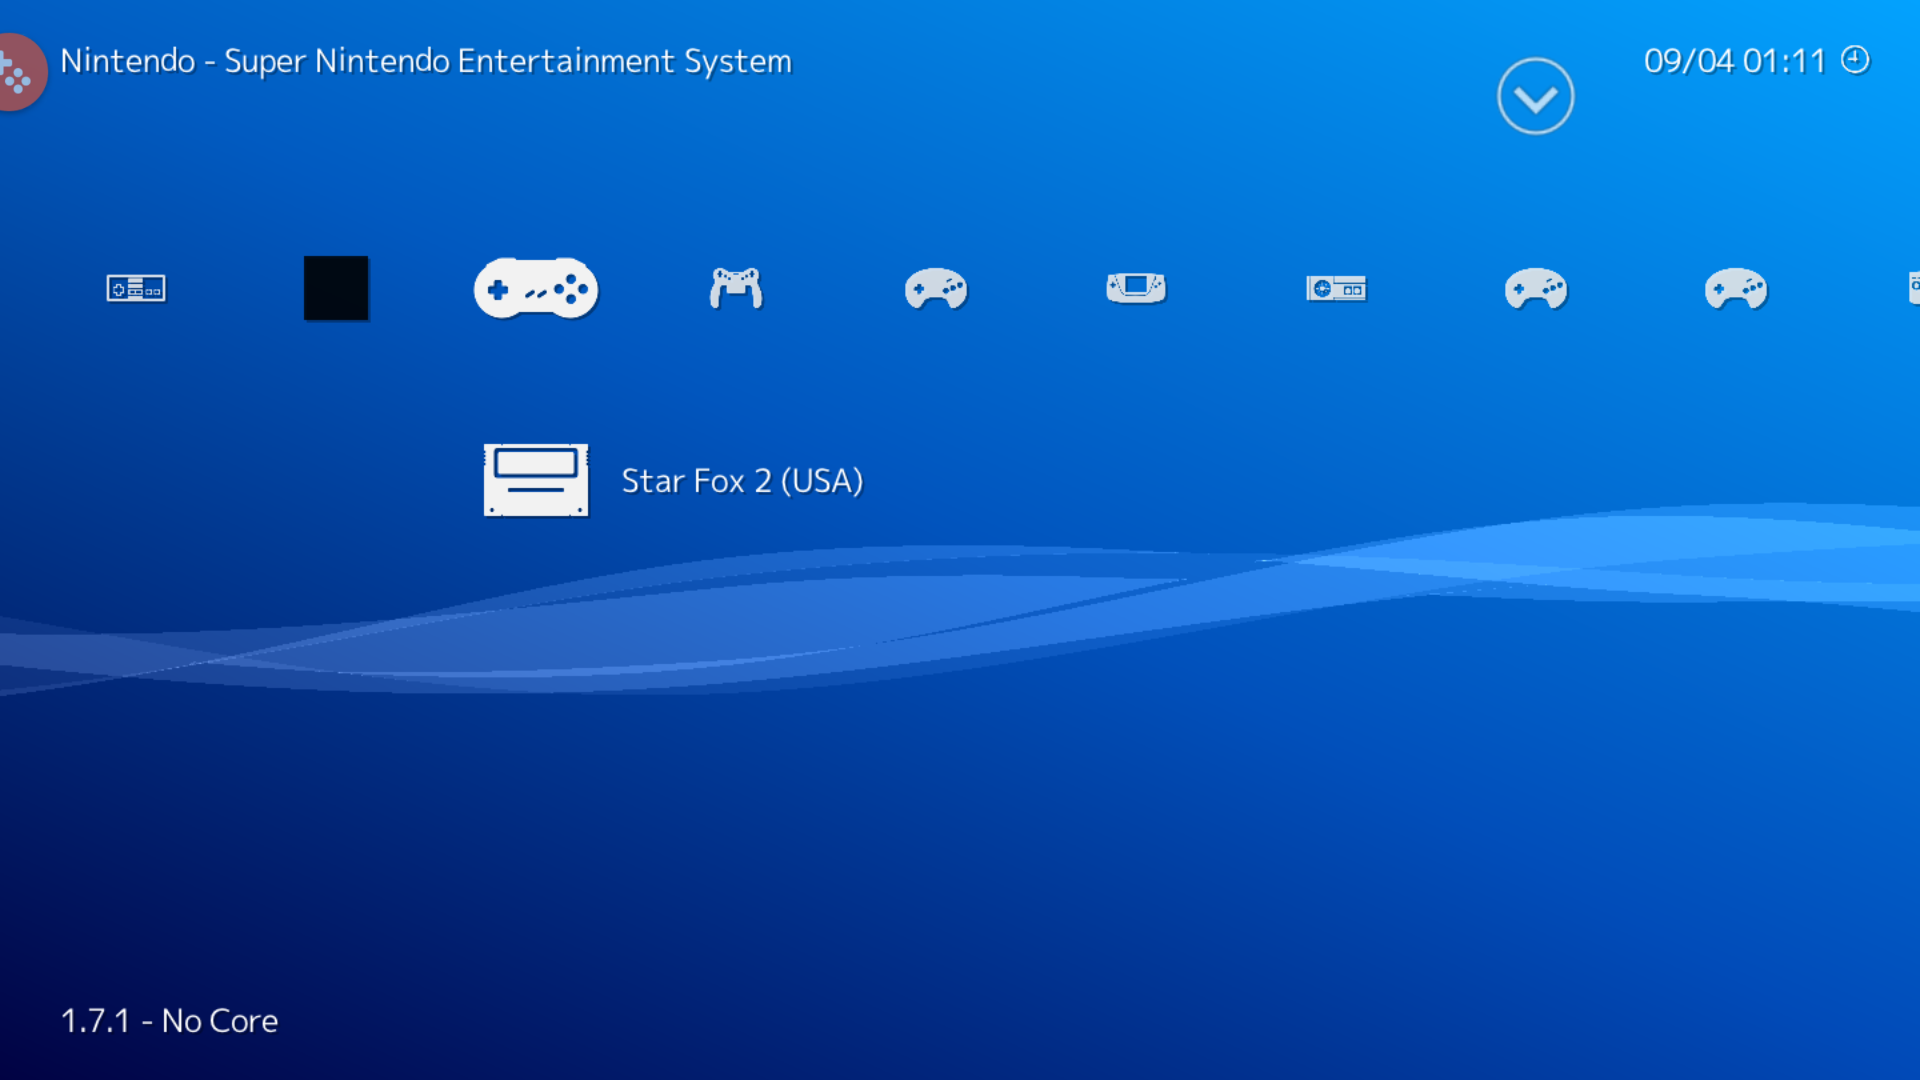Click the Saturn controller playlist icon
The width and height of the screenshot is (1920, 1080).
coord(1536,288)
